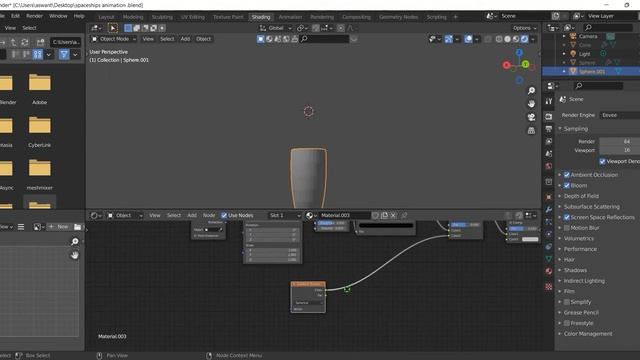The image size is (640, 360).
Task: Expand the Depth of Field panel
Action: [x=581, y=196]
